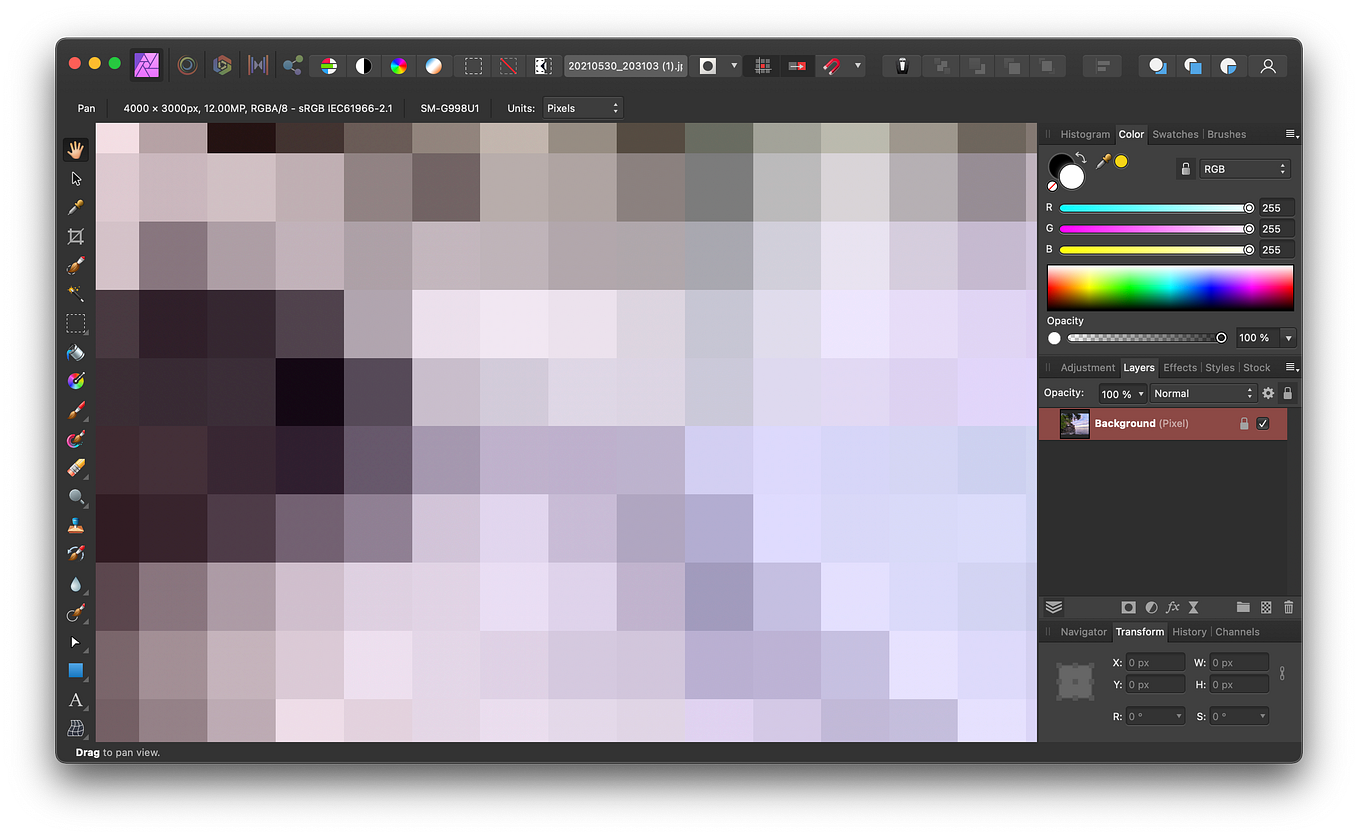
Task: Select the Mesh Warp tool
Action: coord(76,728)
